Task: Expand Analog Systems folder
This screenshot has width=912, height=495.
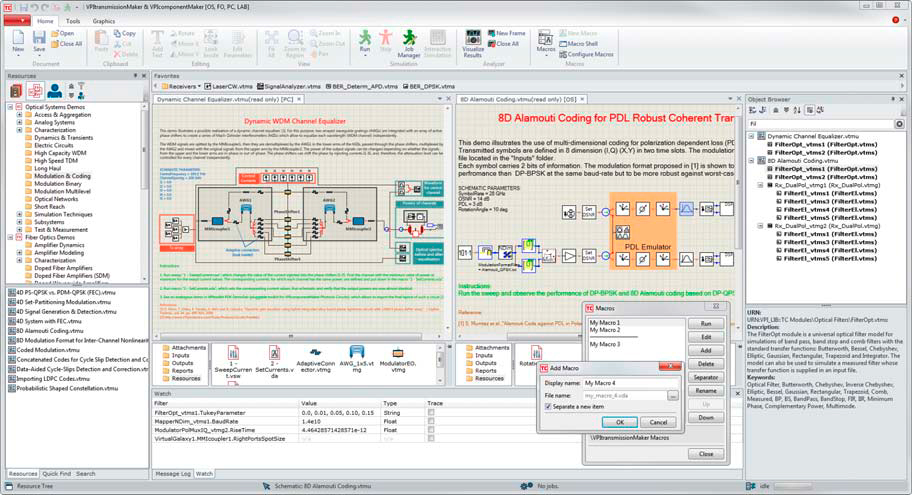Action: pyautogui.click(x=19, y=122)
